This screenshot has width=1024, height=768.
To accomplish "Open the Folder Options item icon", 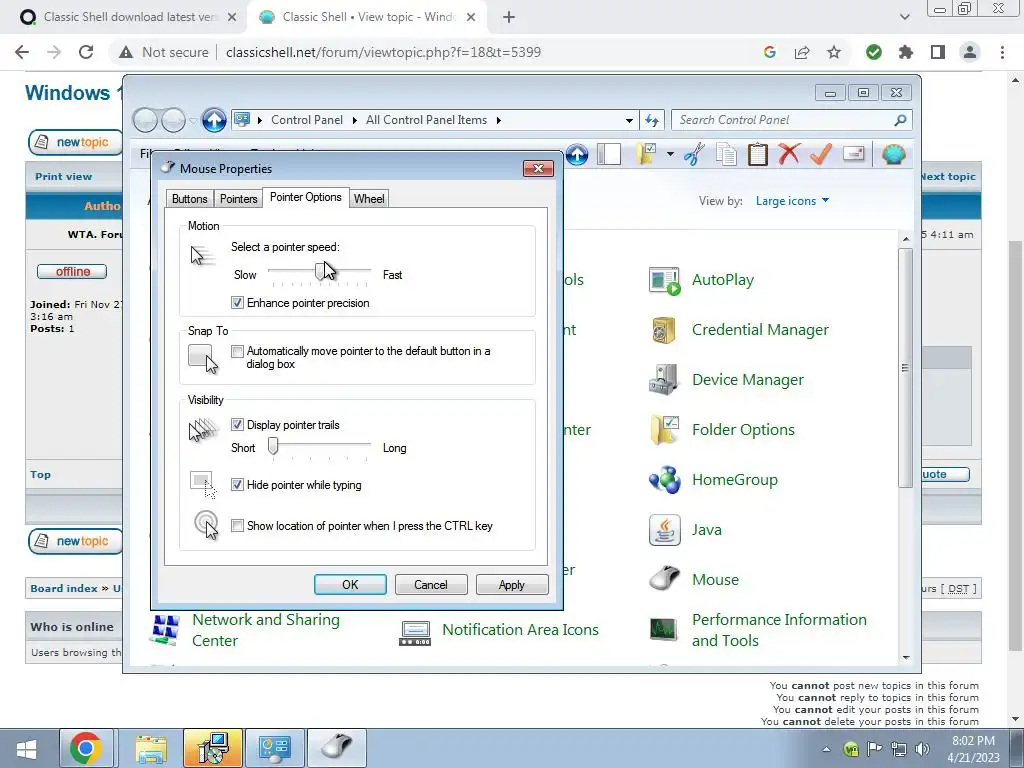I will coord(665,430).
